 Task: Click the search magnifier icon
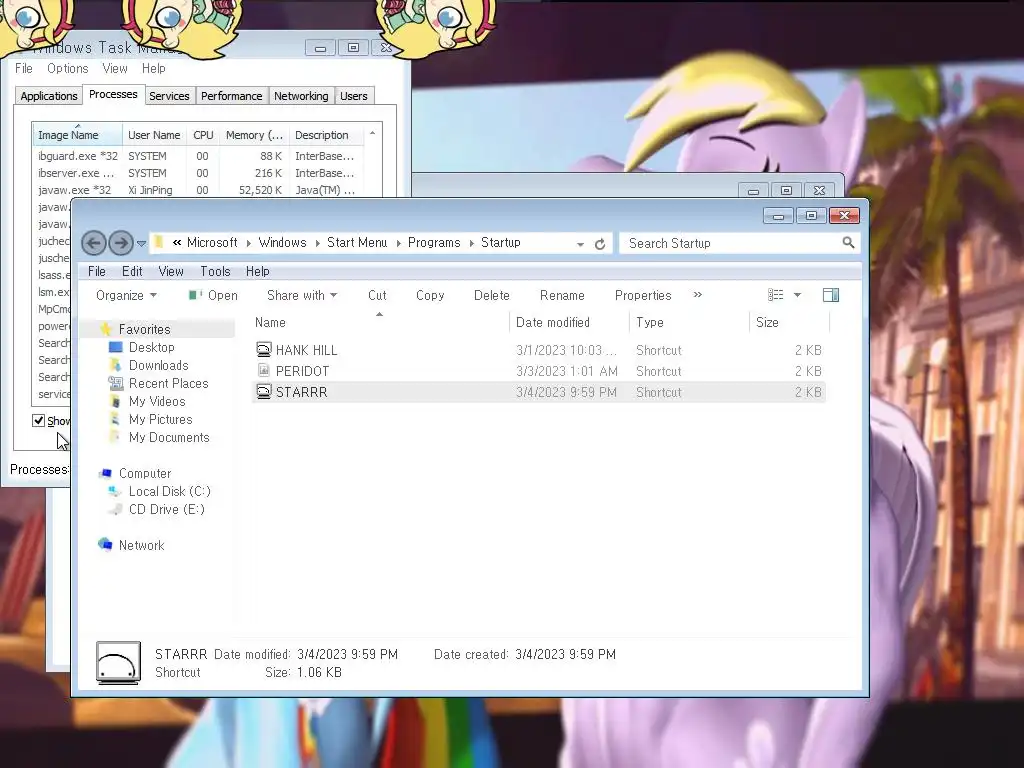pyautogui.click(x=848, y=243)
